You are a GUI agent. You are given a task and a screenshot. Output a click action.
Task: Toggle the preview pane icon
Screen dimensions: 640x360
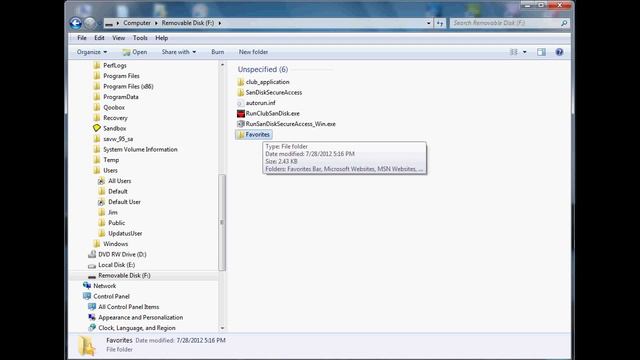[541, 52]
